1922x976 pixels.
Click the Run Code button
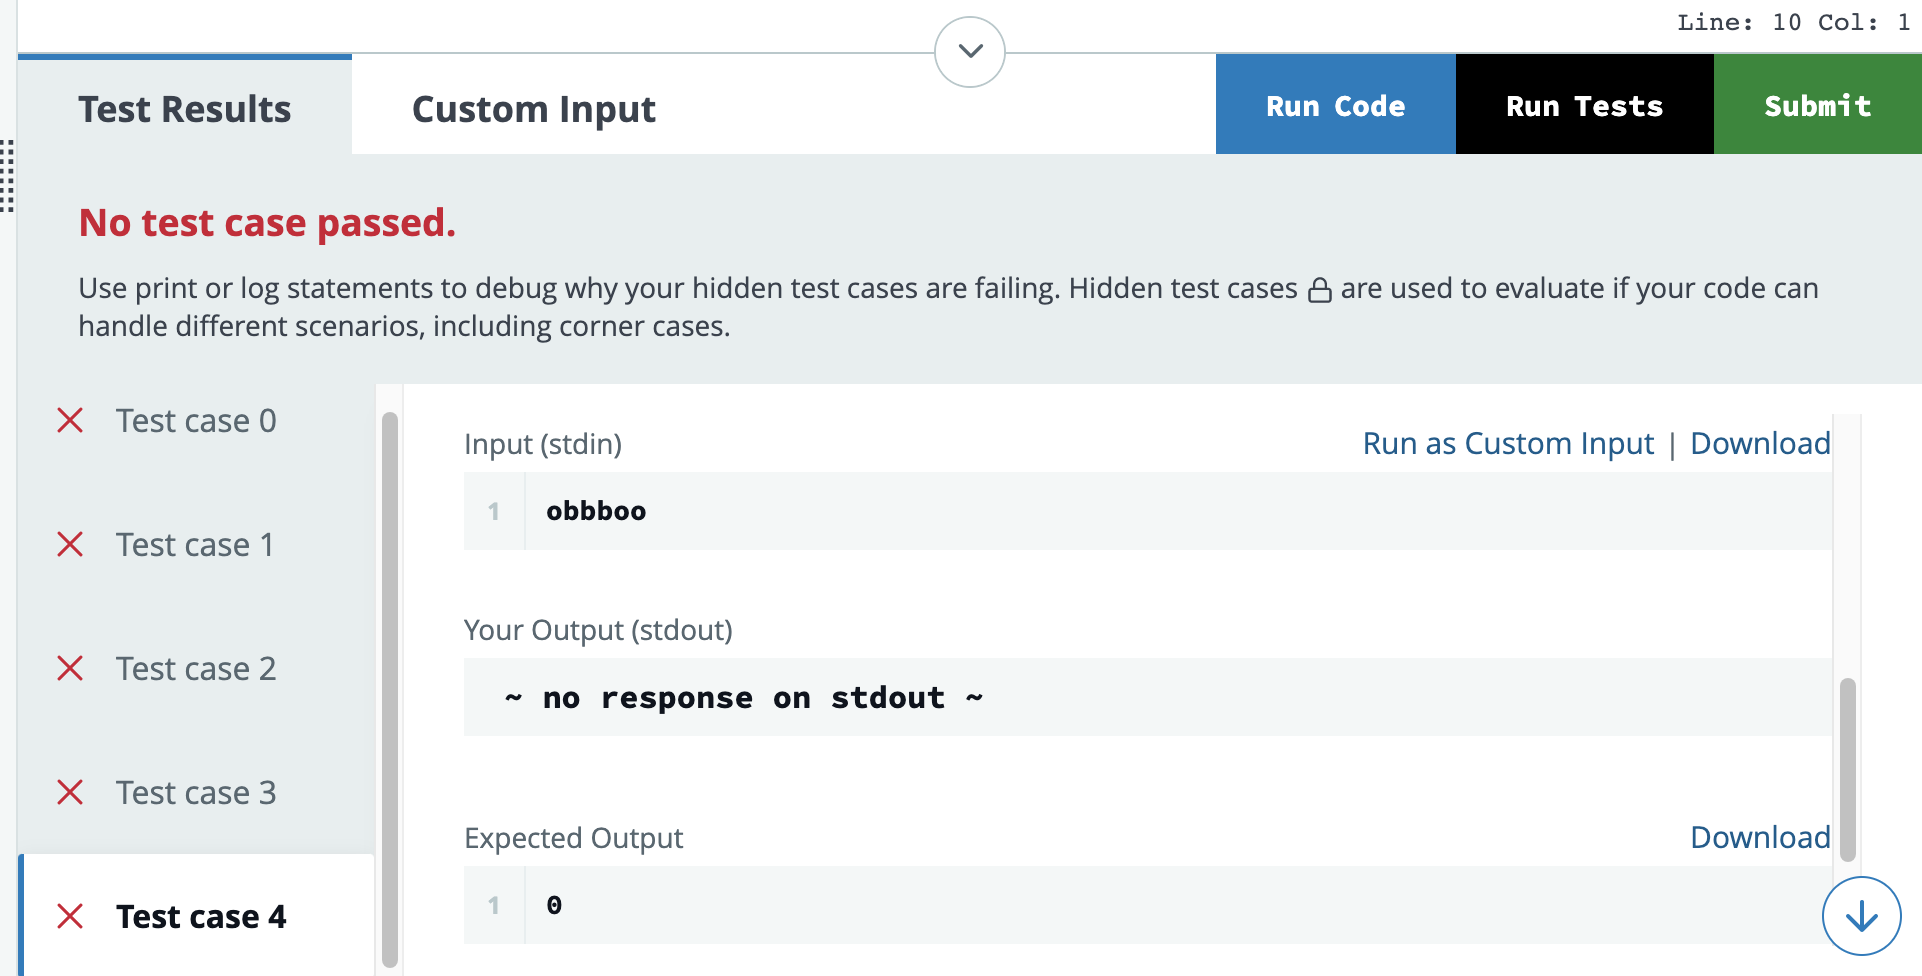[x=1335, y=105]
